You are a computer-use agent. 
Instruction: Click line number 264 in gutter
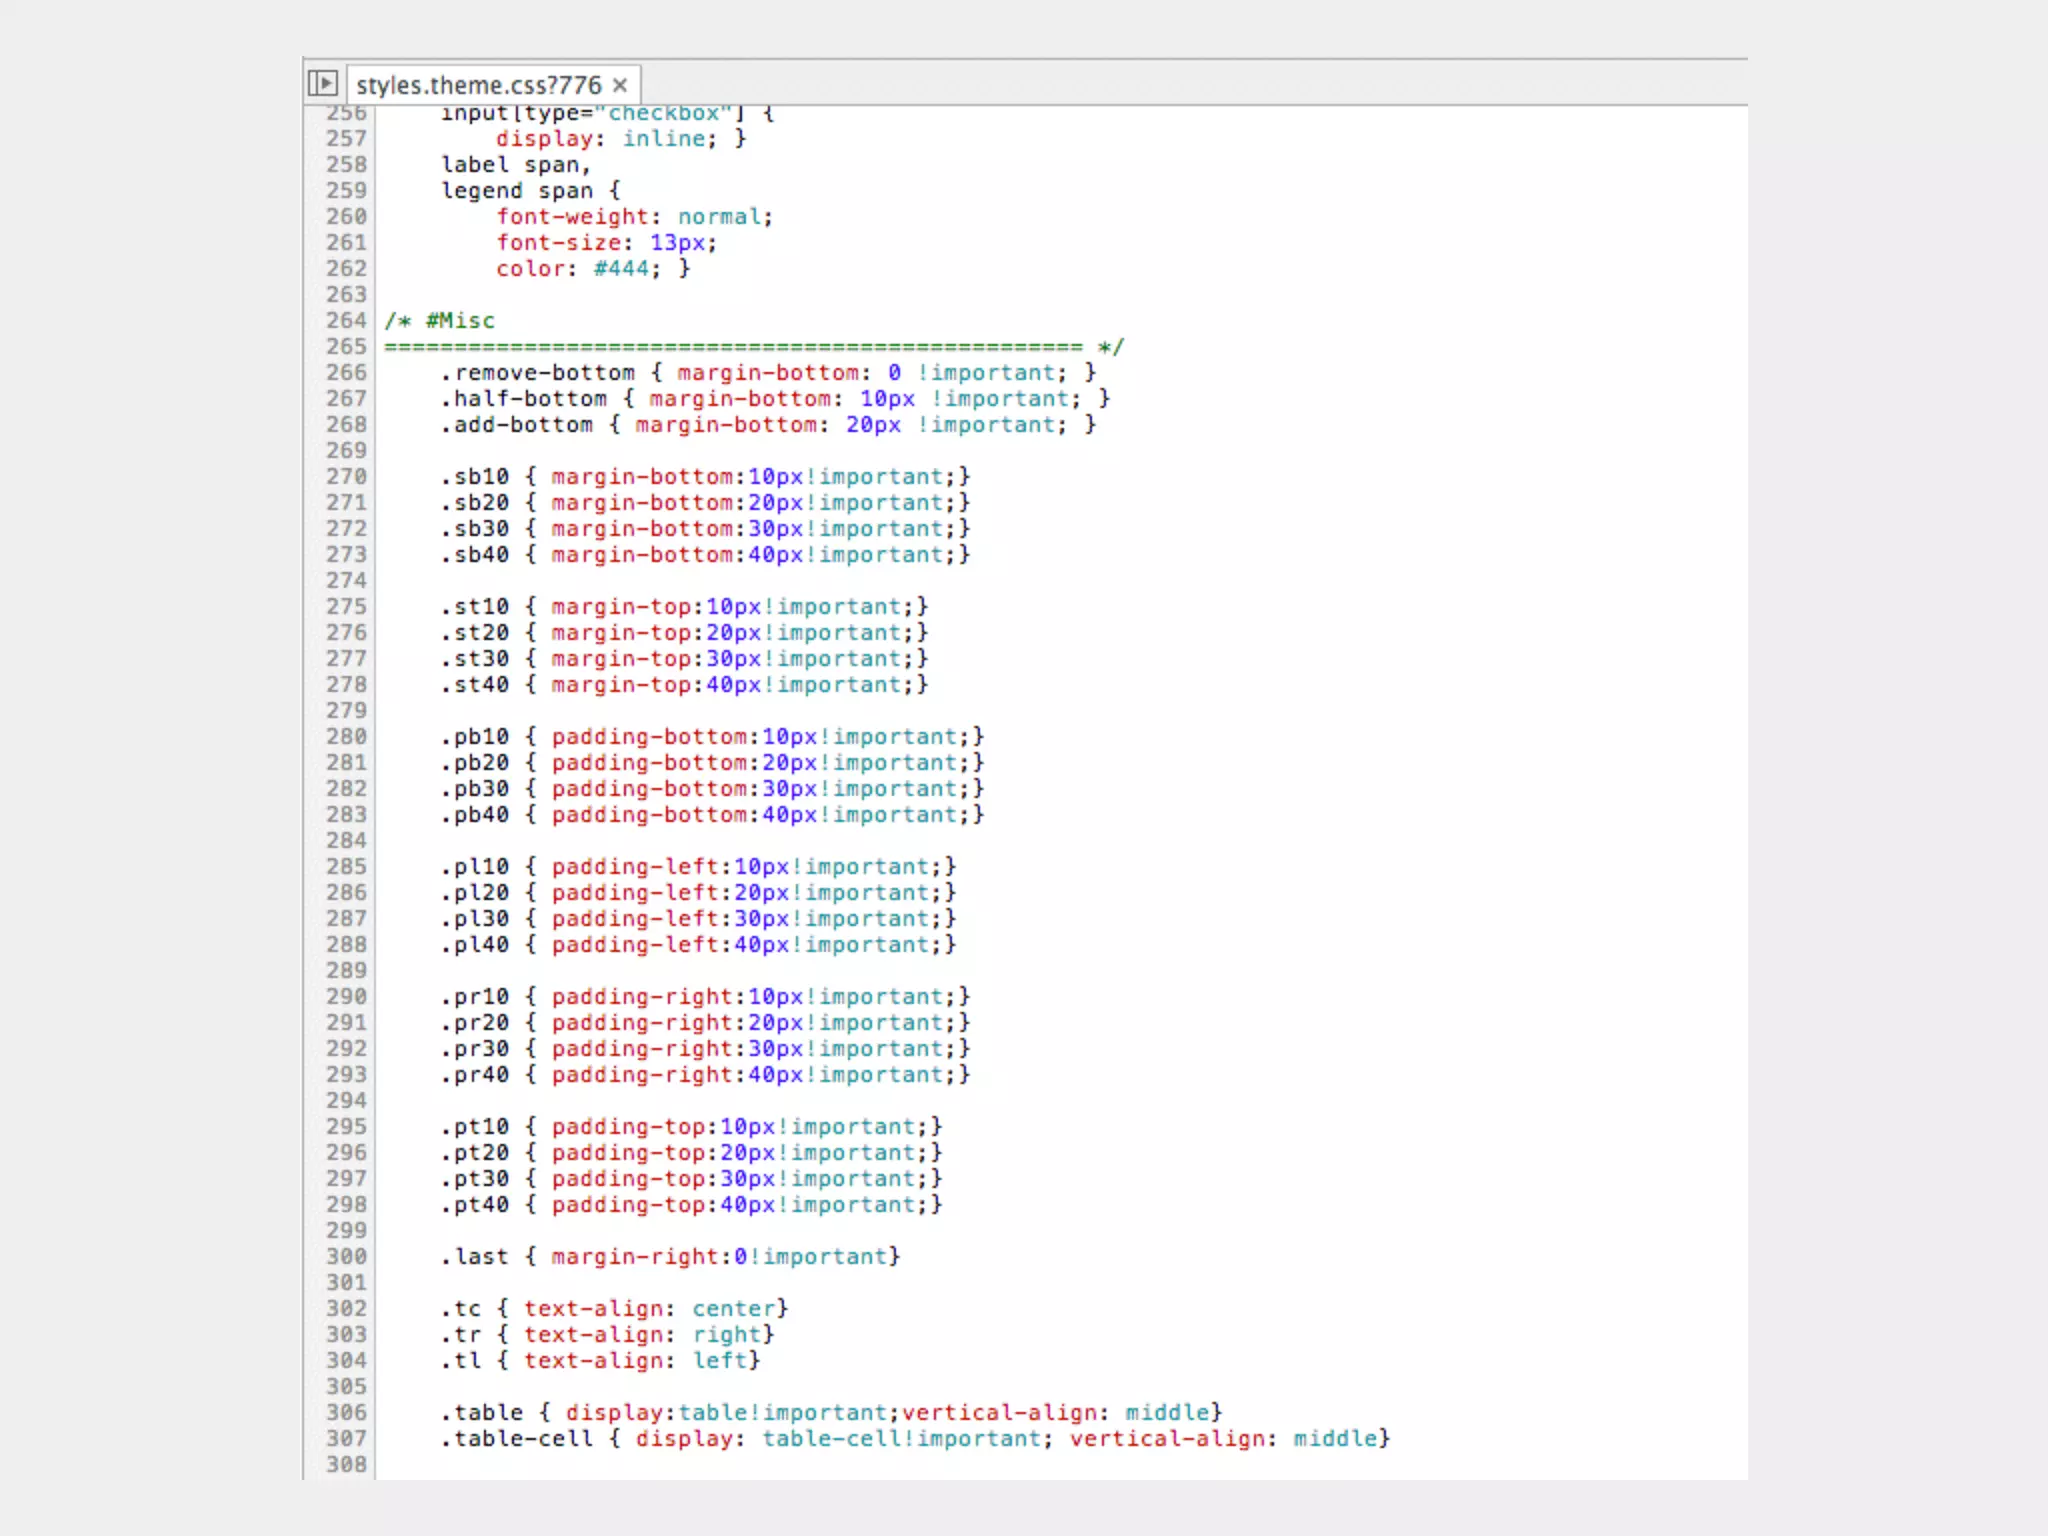click(x=346, y=321)
